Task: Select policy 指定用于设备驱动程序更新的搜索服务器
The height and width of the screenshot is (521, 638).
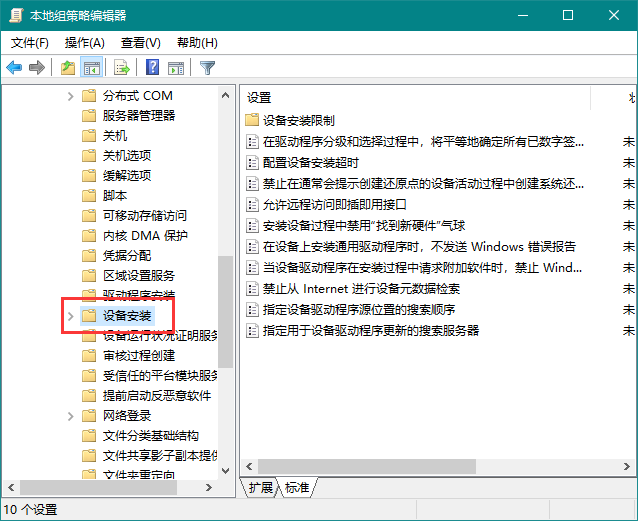Action: [371, 331]
